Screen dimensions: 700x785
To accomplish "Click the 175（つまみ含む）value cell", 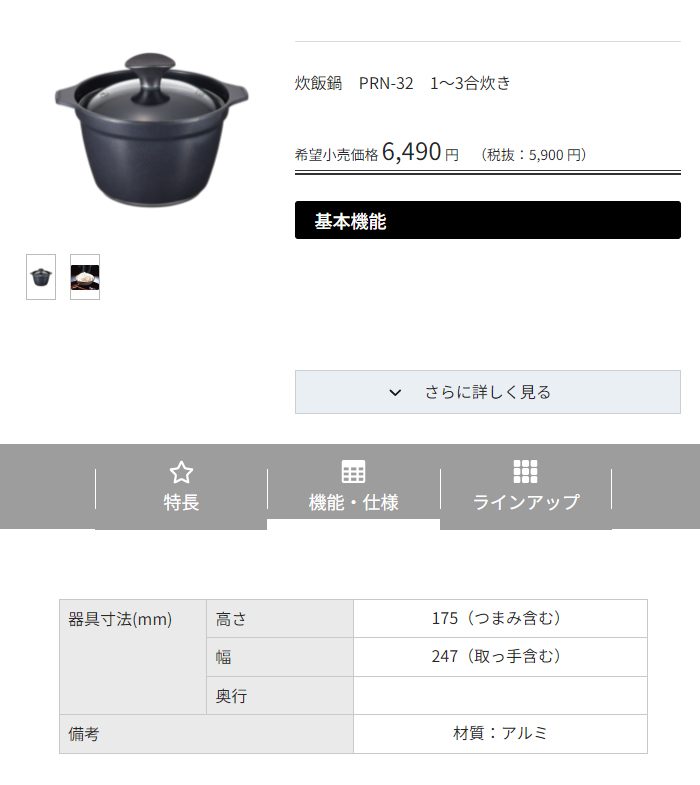I will pyautogui.click(x=500, y=619).
